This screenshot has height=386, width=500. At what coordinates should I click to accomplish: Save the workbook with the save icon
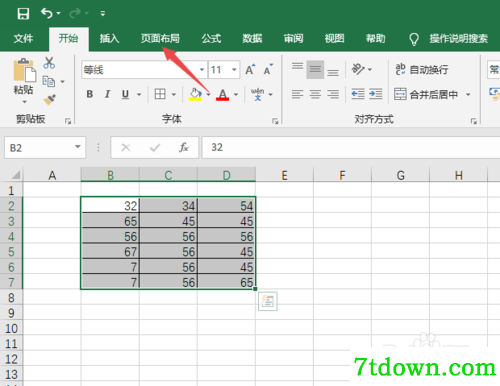pyautogui.click(x=23, y=14)
